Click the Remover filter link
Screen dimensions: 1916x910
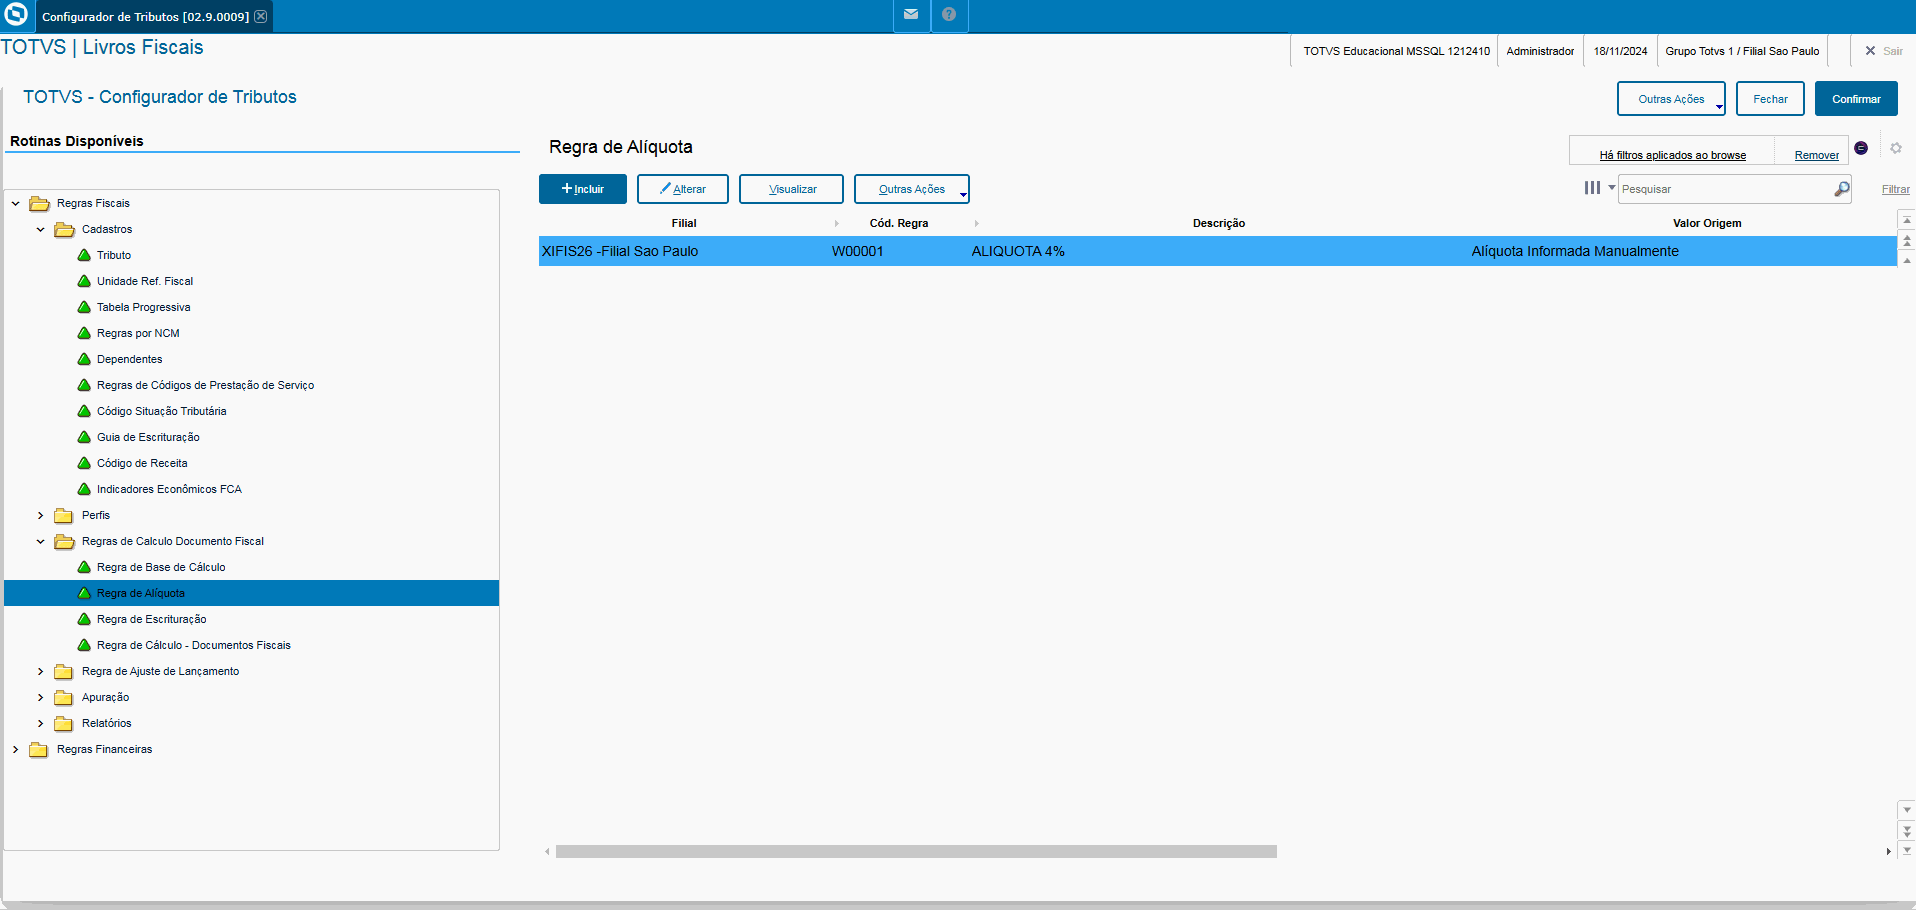1816,155
